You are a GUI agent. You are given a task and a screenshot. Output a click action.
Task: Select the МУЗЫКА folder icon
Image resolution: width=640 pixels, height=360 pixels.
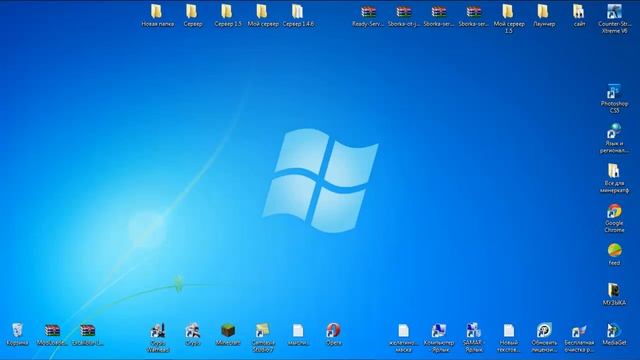614,291
